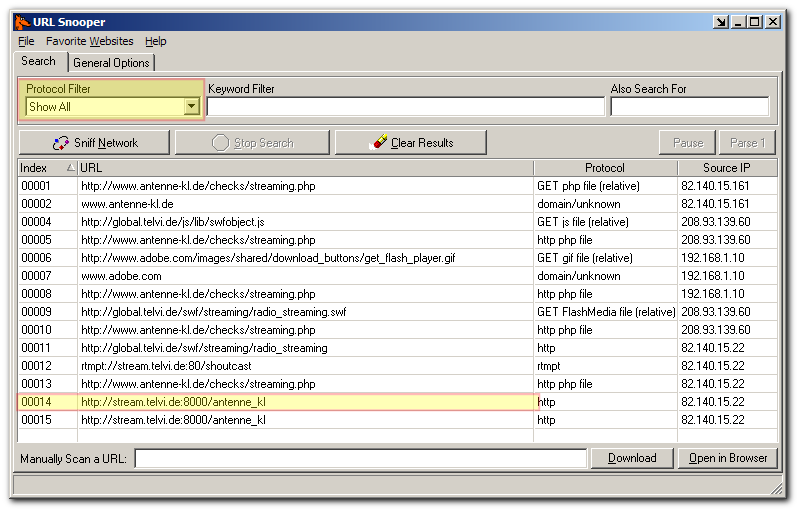
Task: Click 'GET FlashMedia file (relative)' protocol cell
Action: tap(606, 312)
